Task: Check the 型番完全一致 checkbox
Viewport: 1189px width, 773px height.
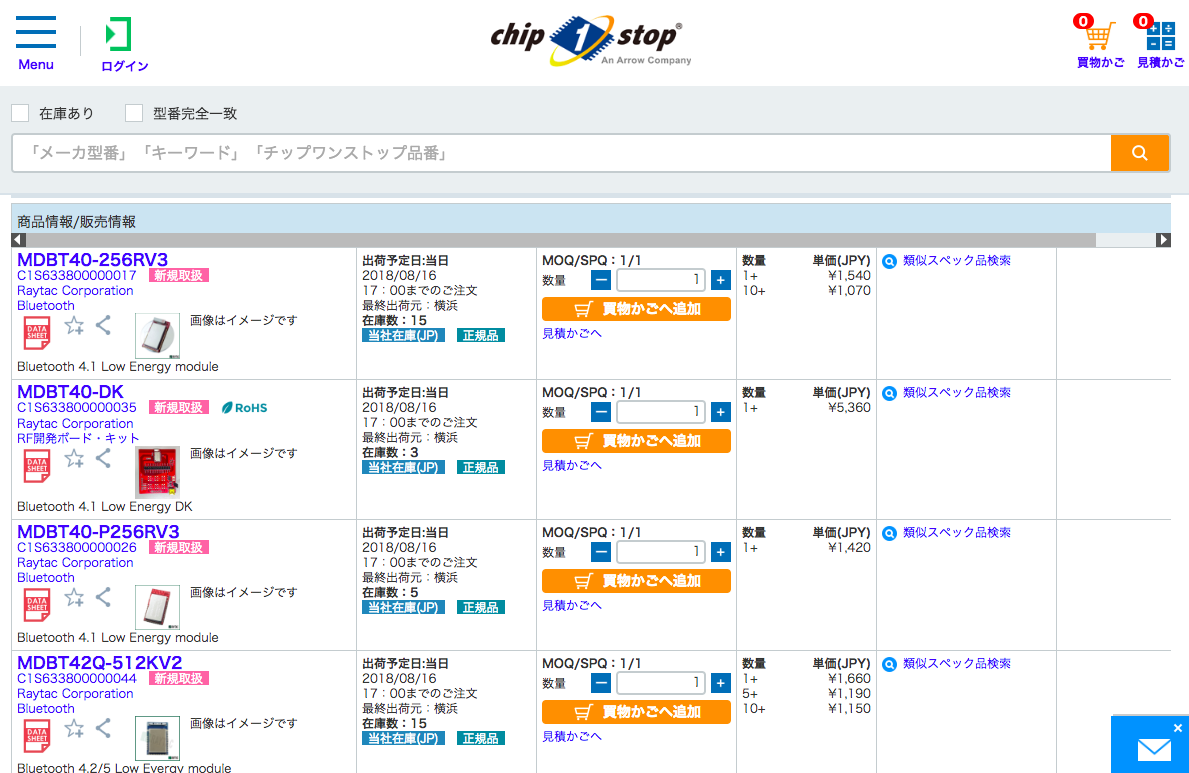Action: pos(134,113)
